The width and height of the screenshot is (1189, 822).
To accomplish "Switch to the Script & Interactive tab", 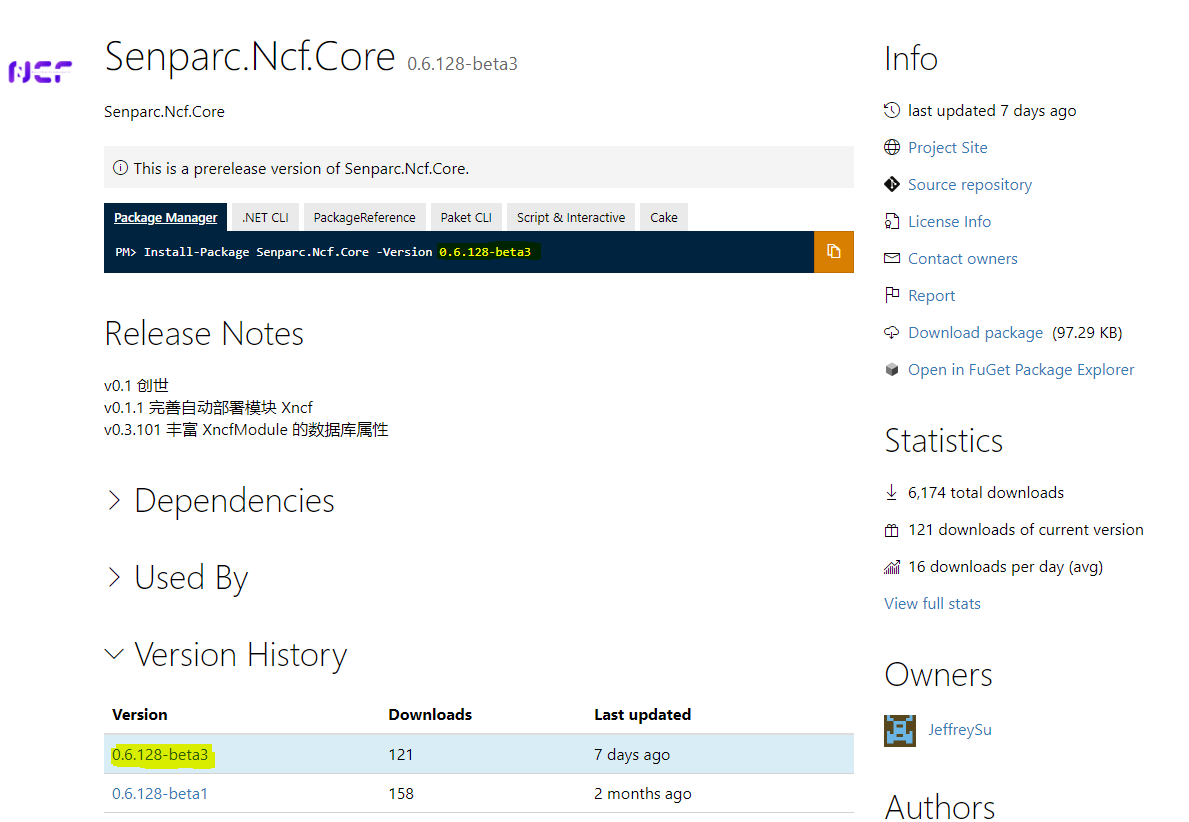I will tap(570, 218).
